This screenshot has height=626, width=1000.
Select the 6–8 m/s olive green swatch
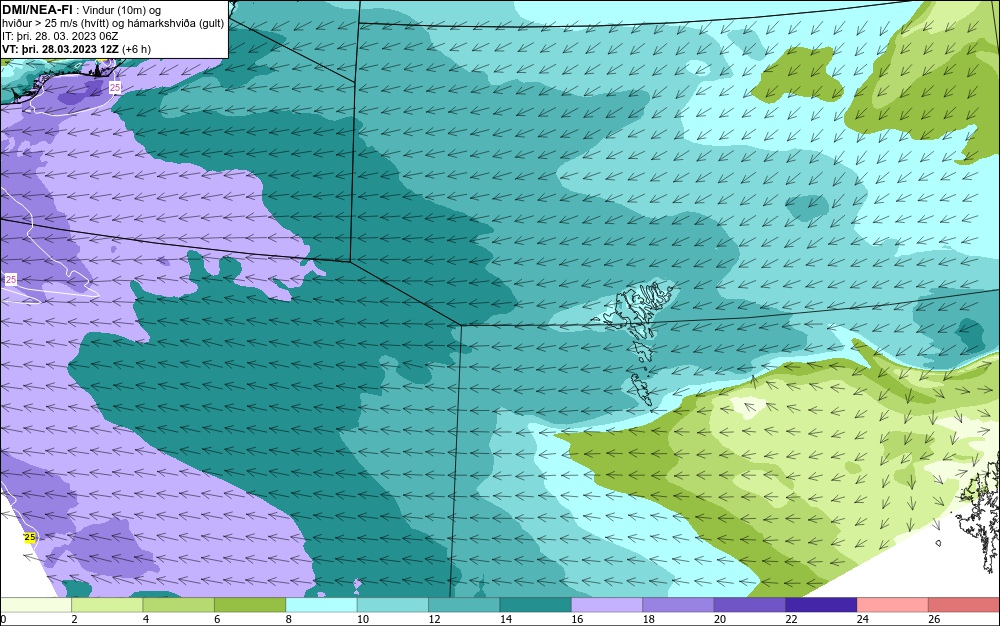[x=250, y=605]
